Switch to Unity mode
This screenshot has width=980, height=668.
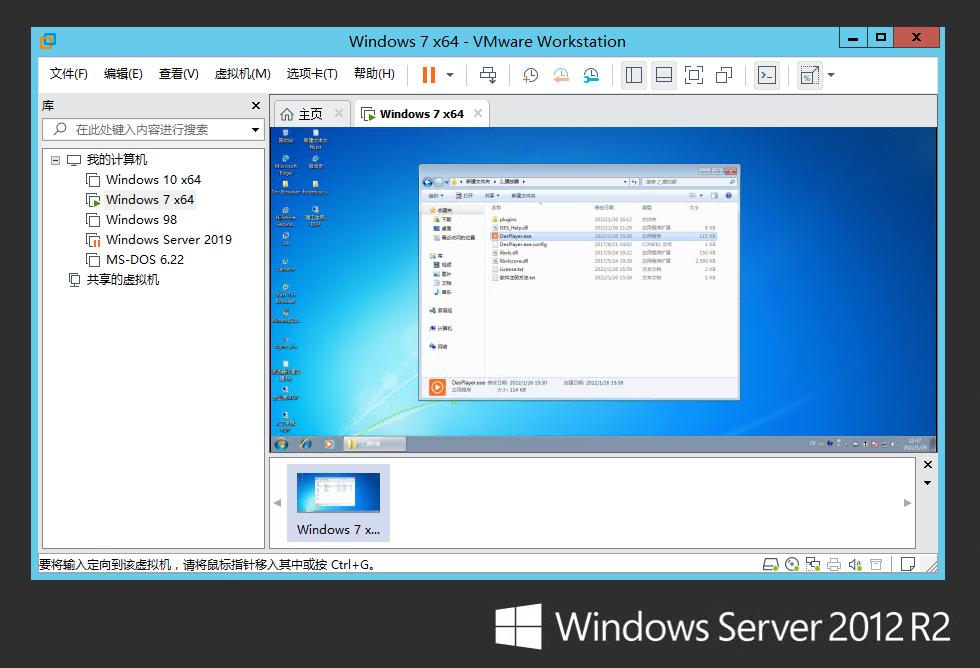click(724, 75)
